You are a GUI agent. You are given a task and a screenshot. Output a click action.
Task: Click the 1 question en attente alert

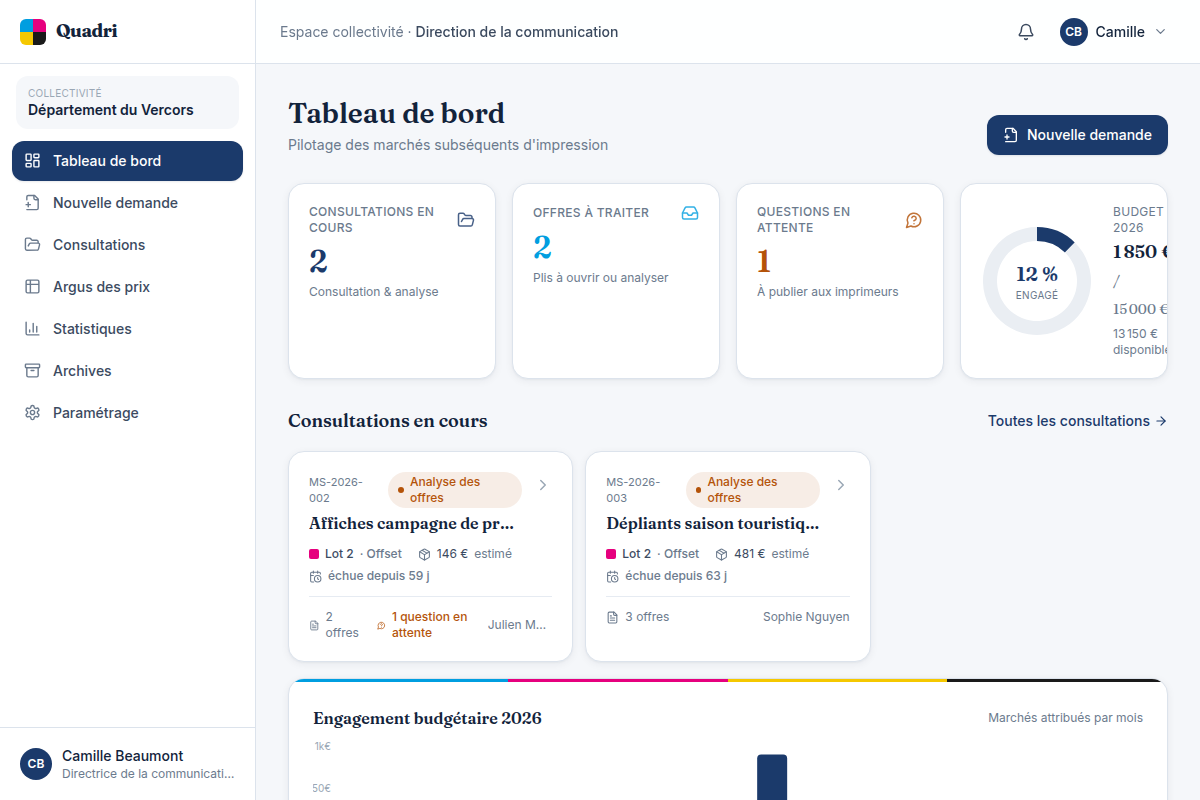coord(422,625)
